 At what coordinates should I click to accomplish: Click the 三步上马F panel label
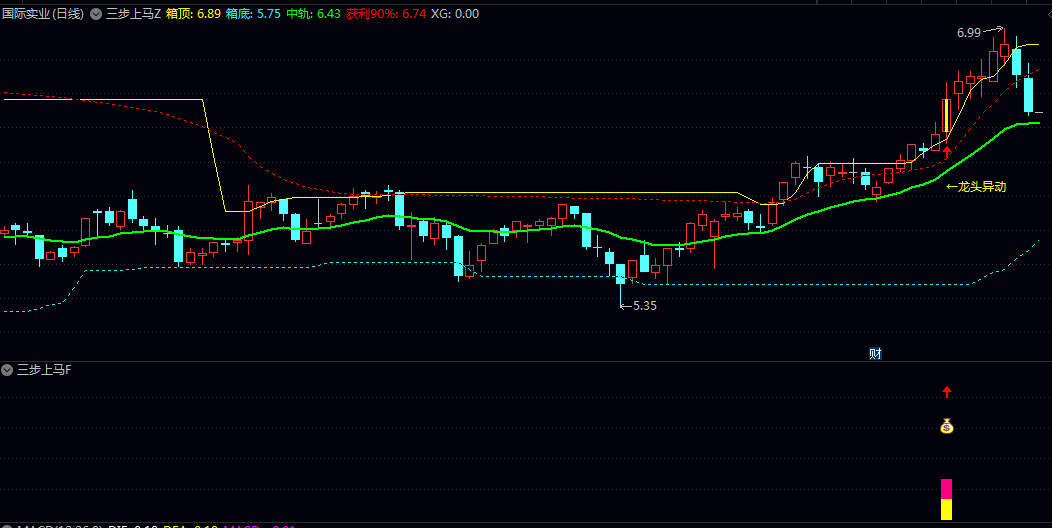pyautogui.click(x=44, y=370)
